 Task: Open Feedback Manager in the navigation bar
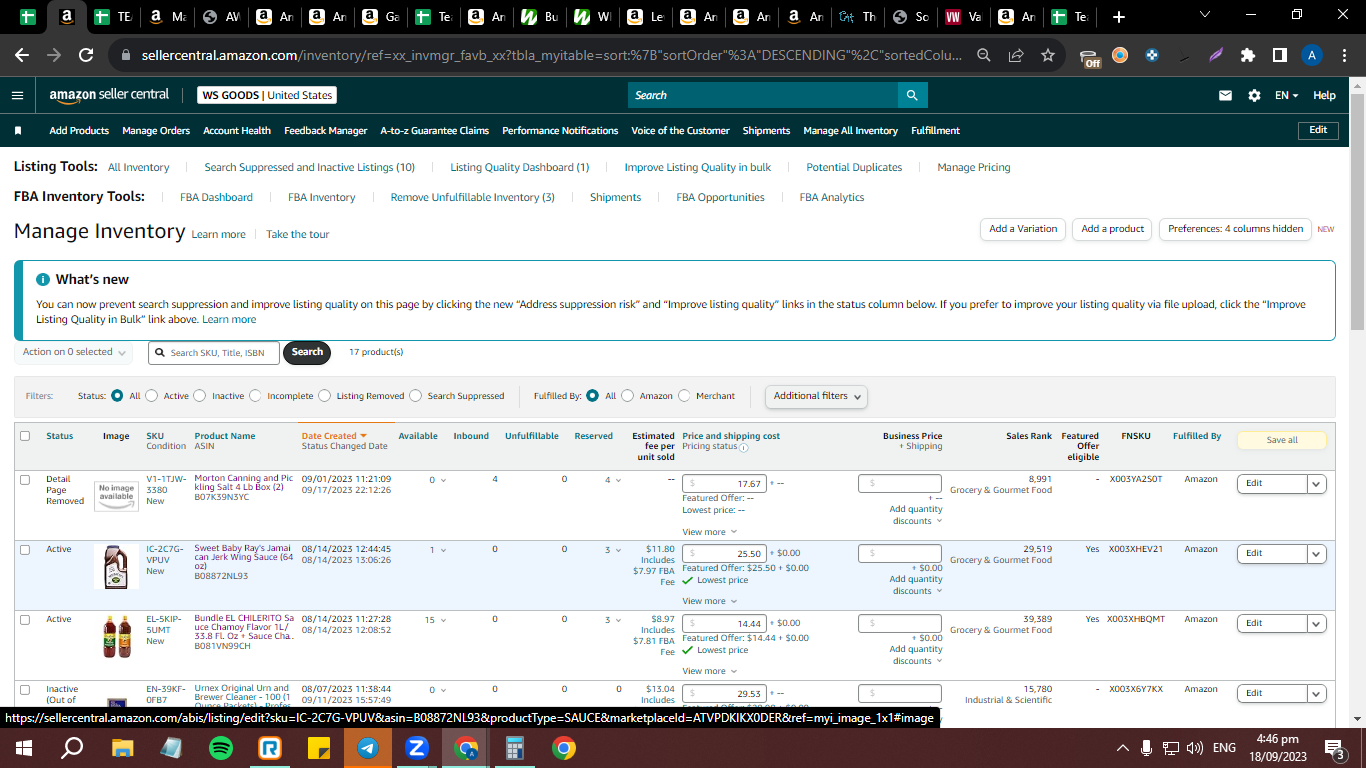tap(326, 131)
